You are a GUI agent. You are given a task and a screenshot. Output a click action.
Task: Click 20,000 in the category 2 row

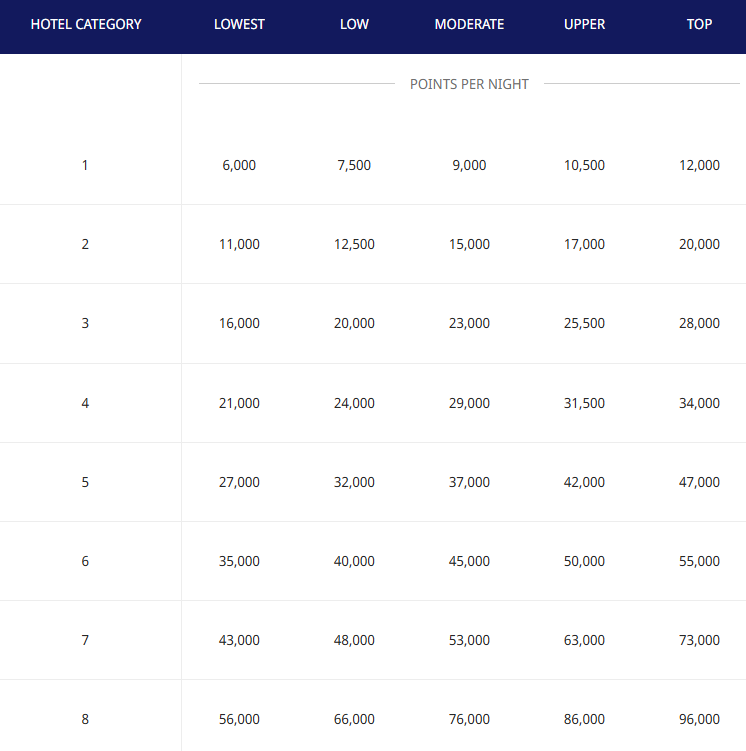coord(699,244)
